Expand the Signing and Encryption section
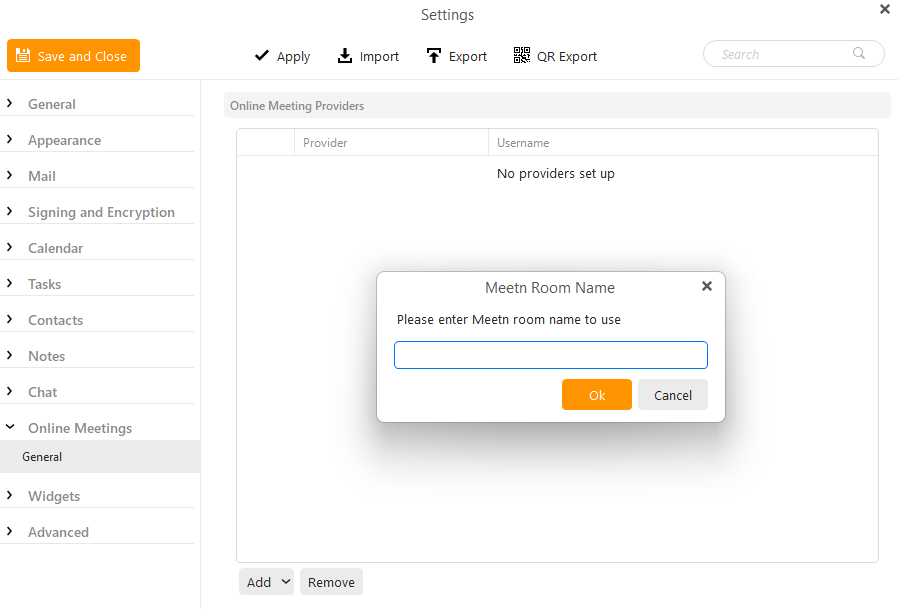Image resolution: width=898 pixels, height=609 pixels. (x=9, y=211)
